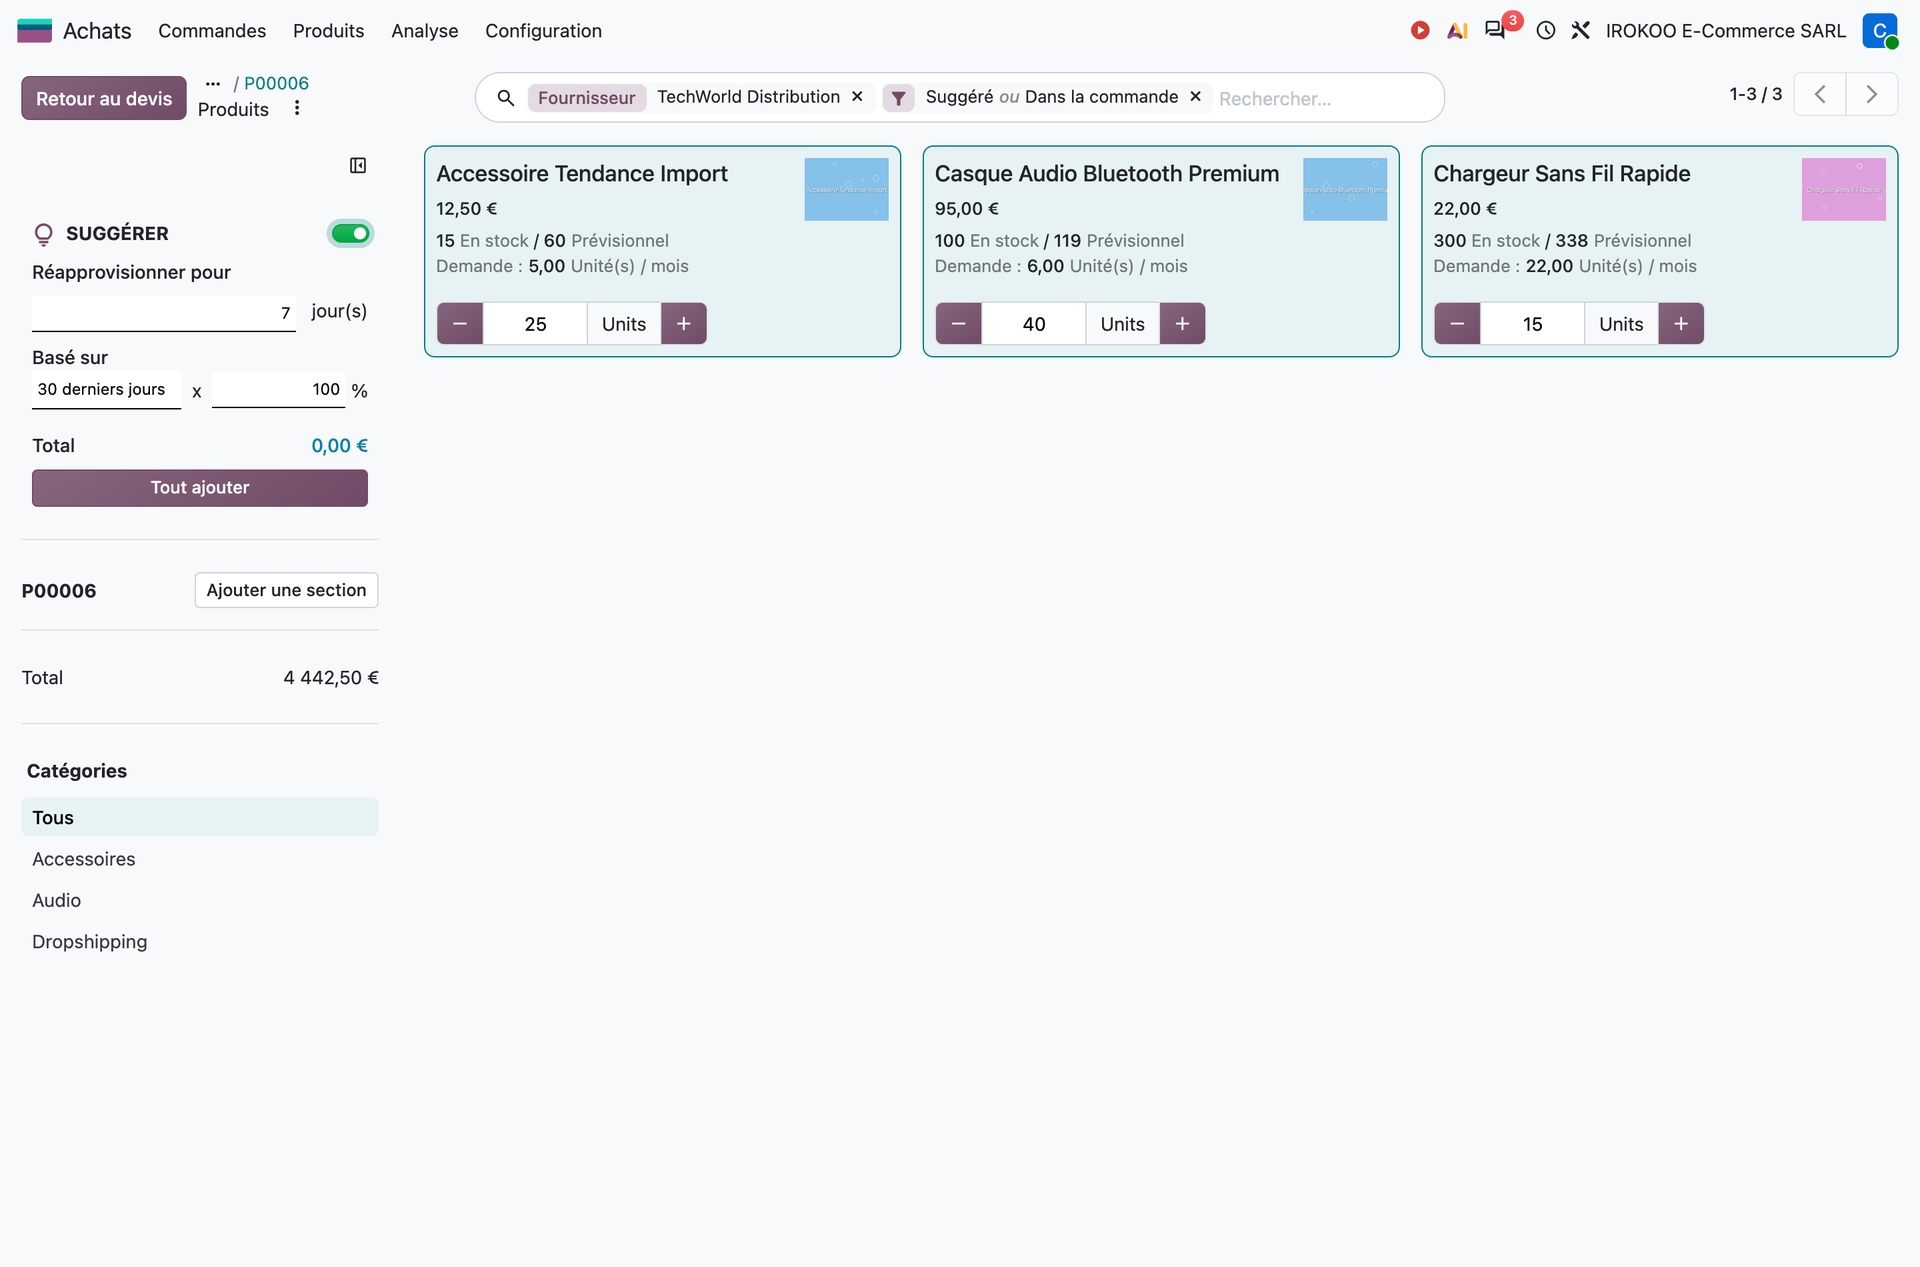1920x1267 pixels.
Task: Open the Produits menu in top bar
Action: pyautogui.click(x=328, y=31)
